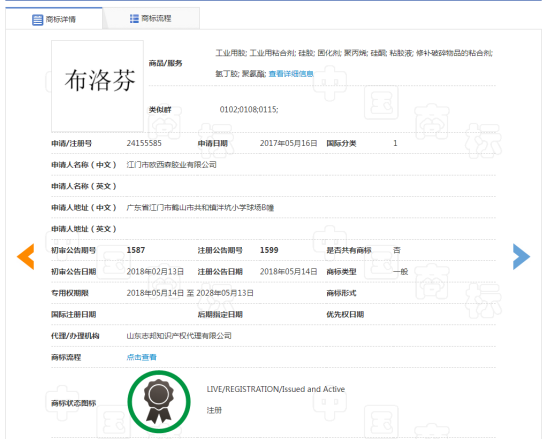This screenshot has width=554, height=440.
Task: Click the 商标形式 label
Action: pos(341,293)
